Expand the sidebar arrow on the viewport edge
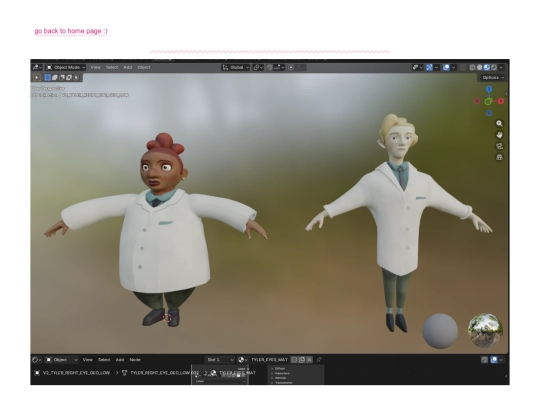The width and height of the screenshot is (540, 405). tap(507, 93)
